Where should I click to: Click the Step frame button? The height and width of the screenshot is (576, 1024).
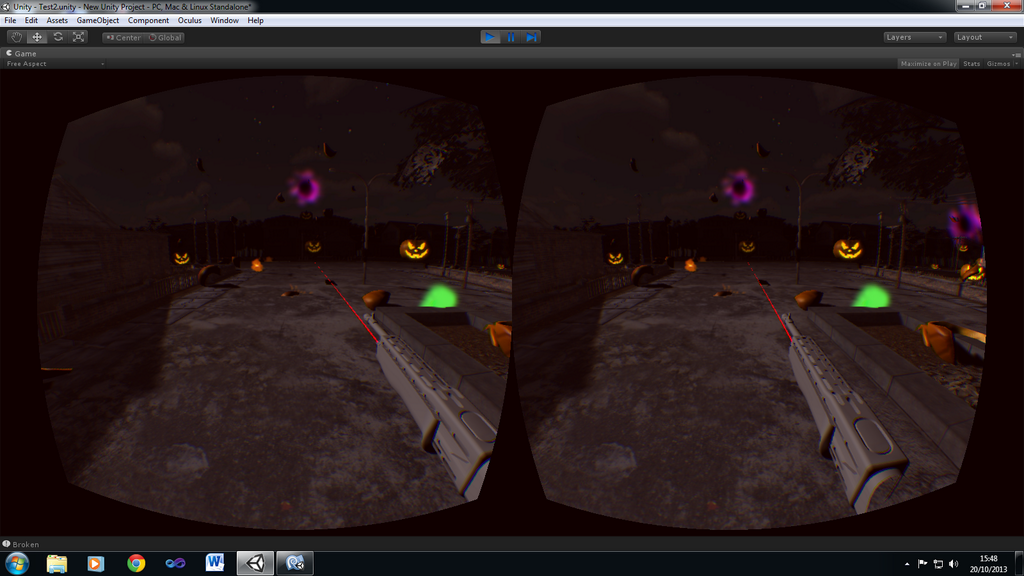[532, 37]
